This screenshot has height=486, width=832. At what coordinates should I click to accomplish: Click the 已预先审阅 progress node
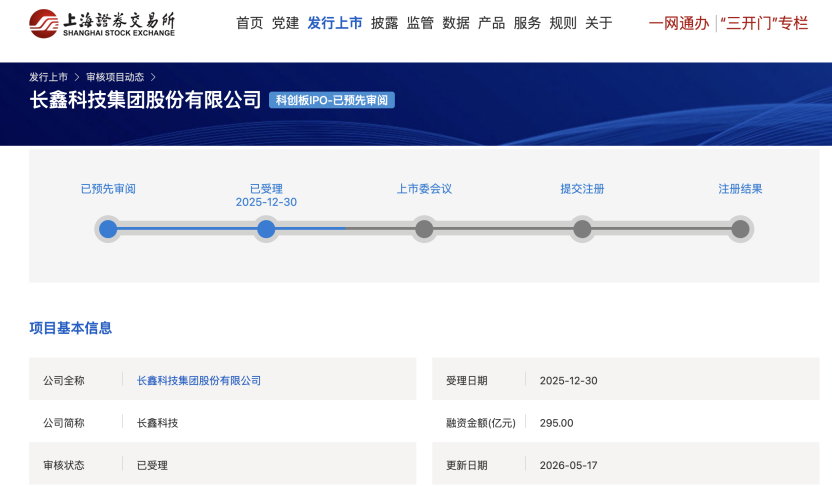(108, 229)
